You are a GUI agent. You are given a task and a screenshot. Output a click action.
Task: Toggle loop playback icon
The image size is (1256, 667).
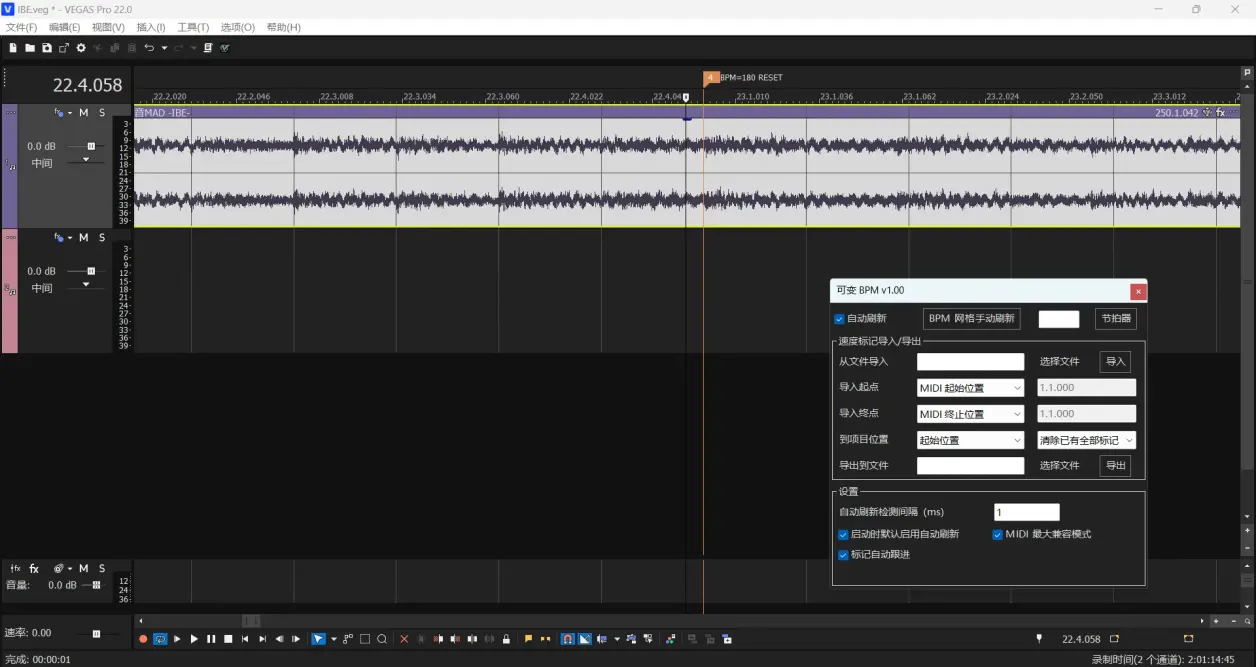coord(160,639)
